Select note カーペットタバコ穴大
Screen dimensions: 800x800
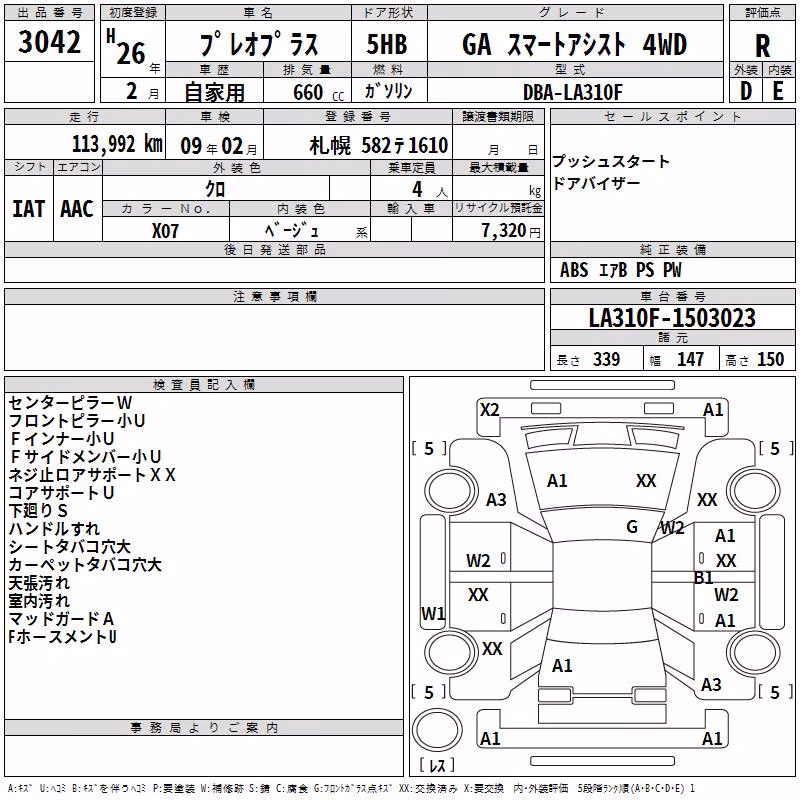(85, 565)
